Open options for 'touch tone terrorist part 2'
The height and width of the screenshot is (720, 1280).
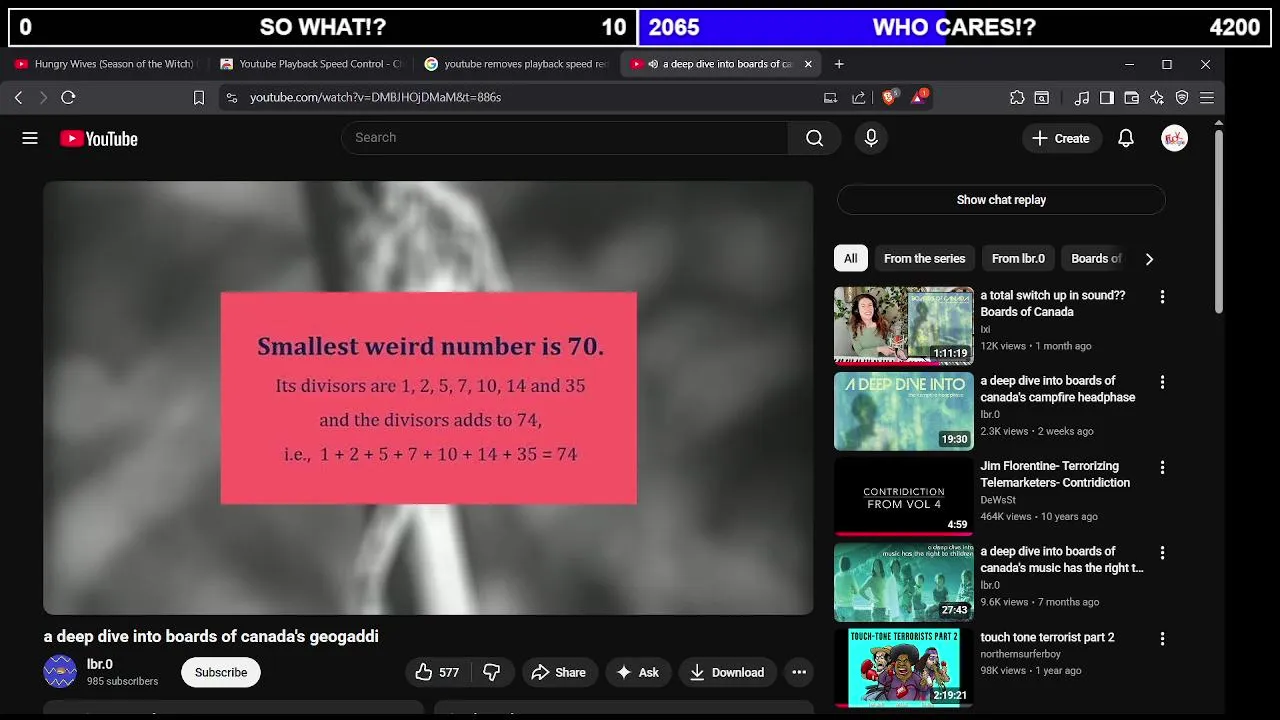tap(1162, 638)
